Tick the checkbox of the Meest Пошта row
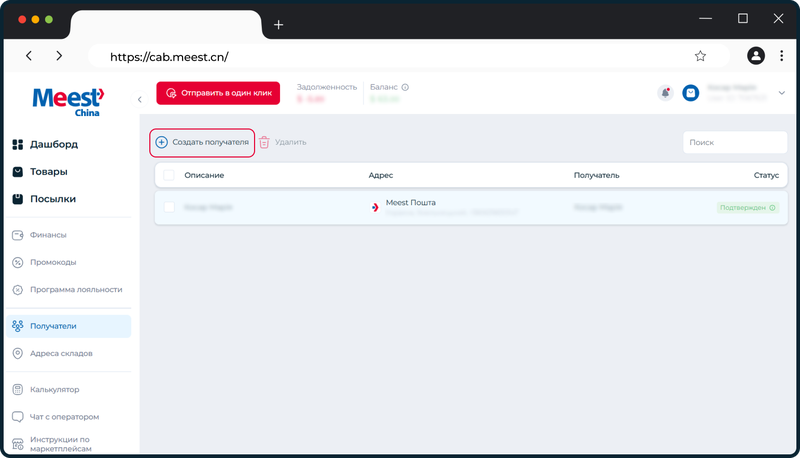 point(169,207)
